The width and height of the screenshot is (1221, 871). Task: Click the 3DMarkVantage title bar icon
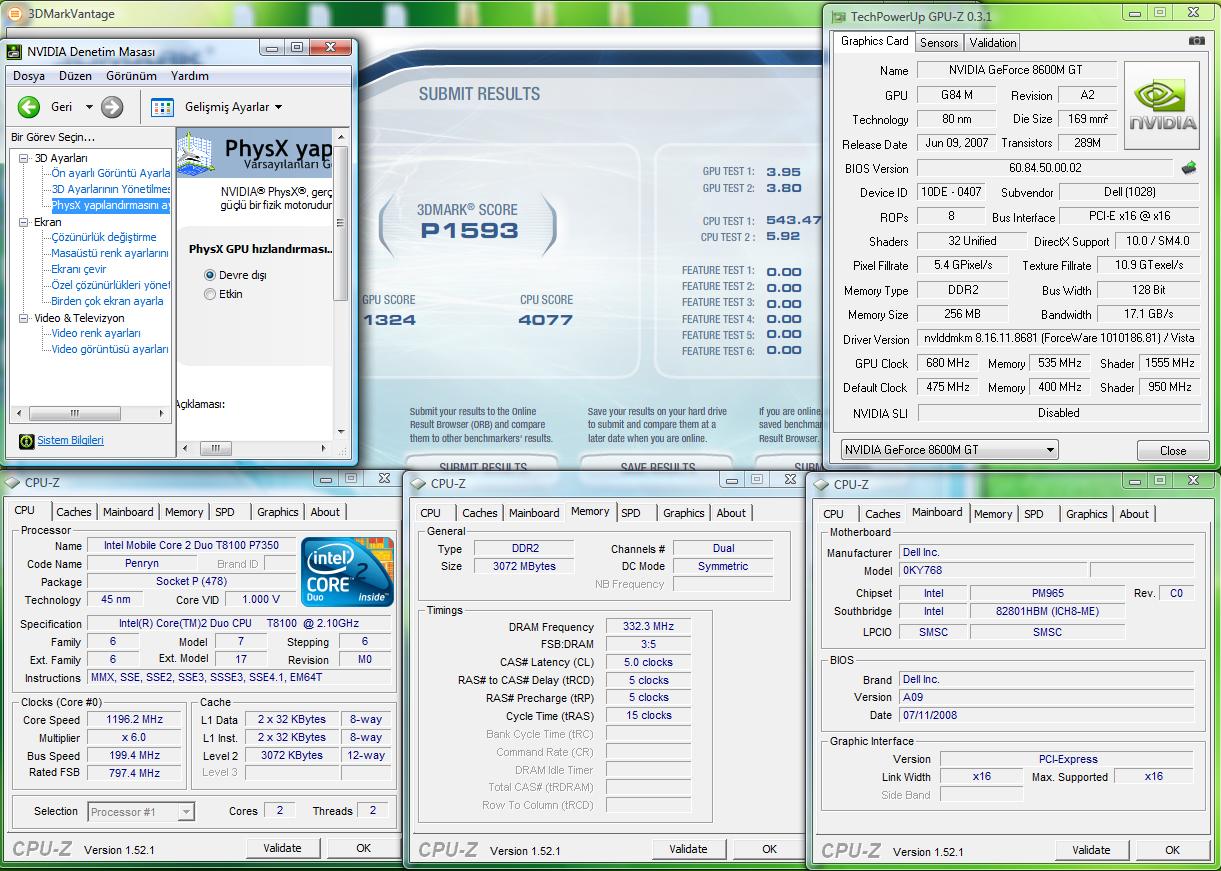pos(15,14)
